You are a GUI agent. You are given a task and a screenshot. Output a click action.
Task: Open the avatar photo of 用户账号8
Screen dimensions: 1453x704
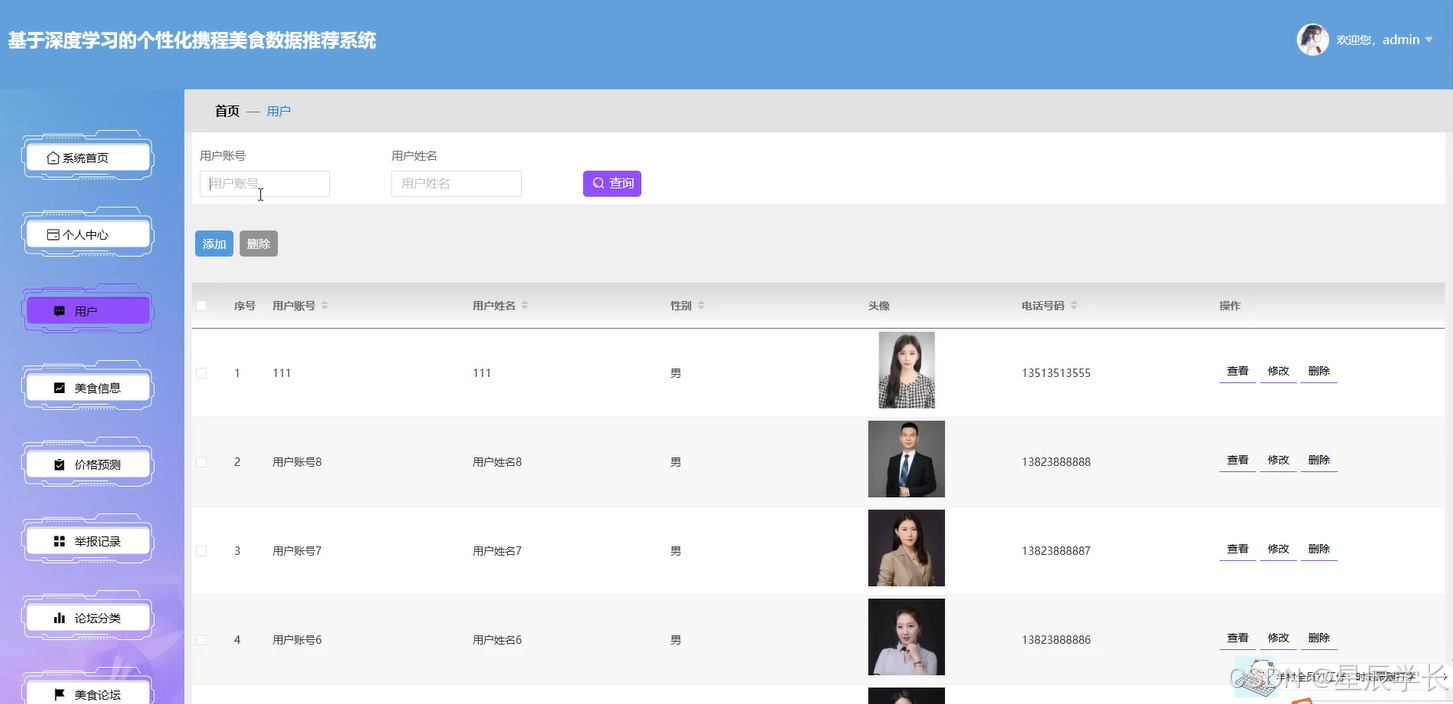click(907, 459)
